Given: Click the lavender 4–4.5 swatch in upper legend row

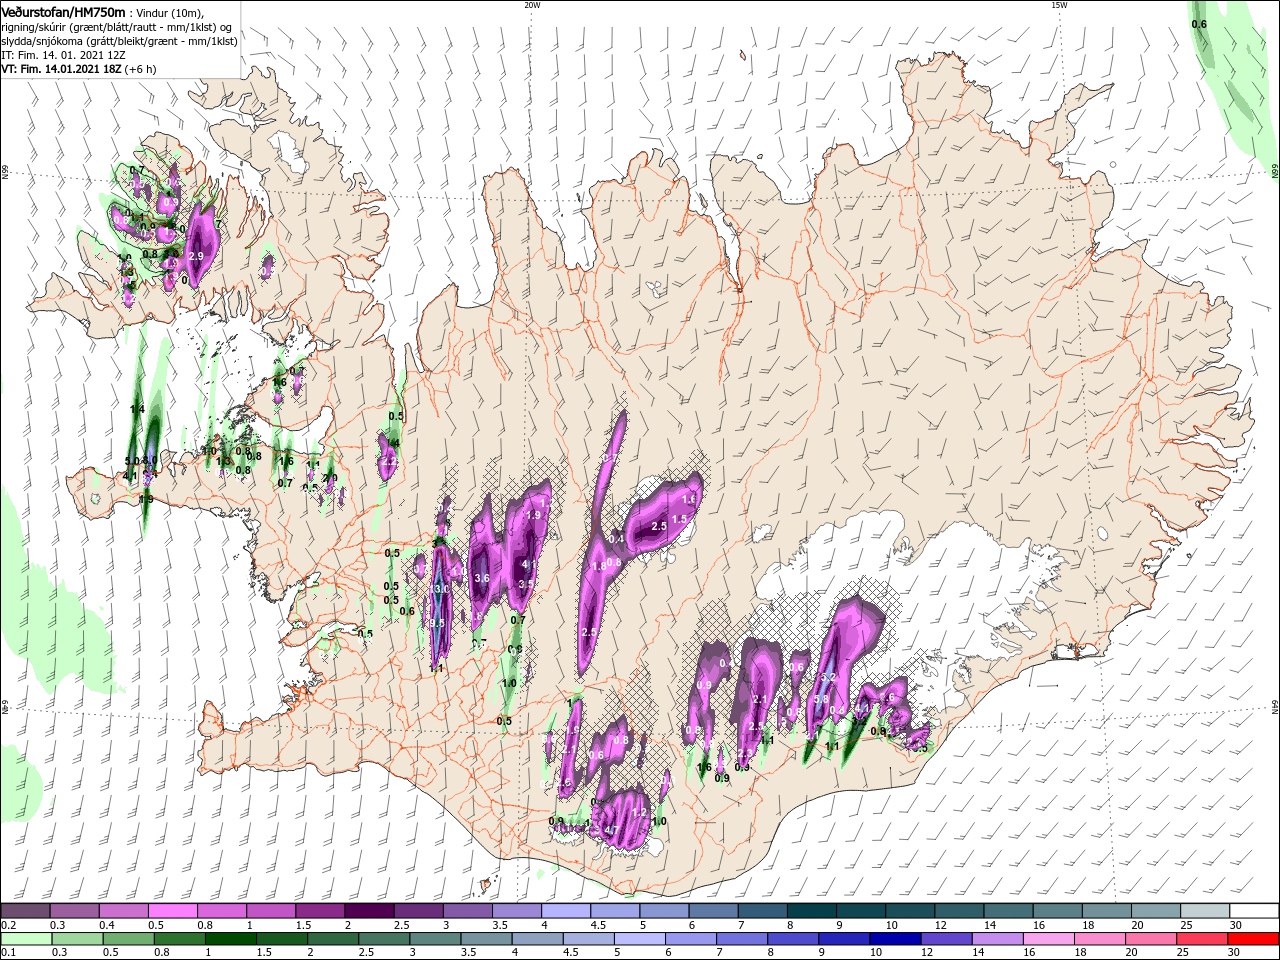Looking at the screenshot, I should pos(564,911).
